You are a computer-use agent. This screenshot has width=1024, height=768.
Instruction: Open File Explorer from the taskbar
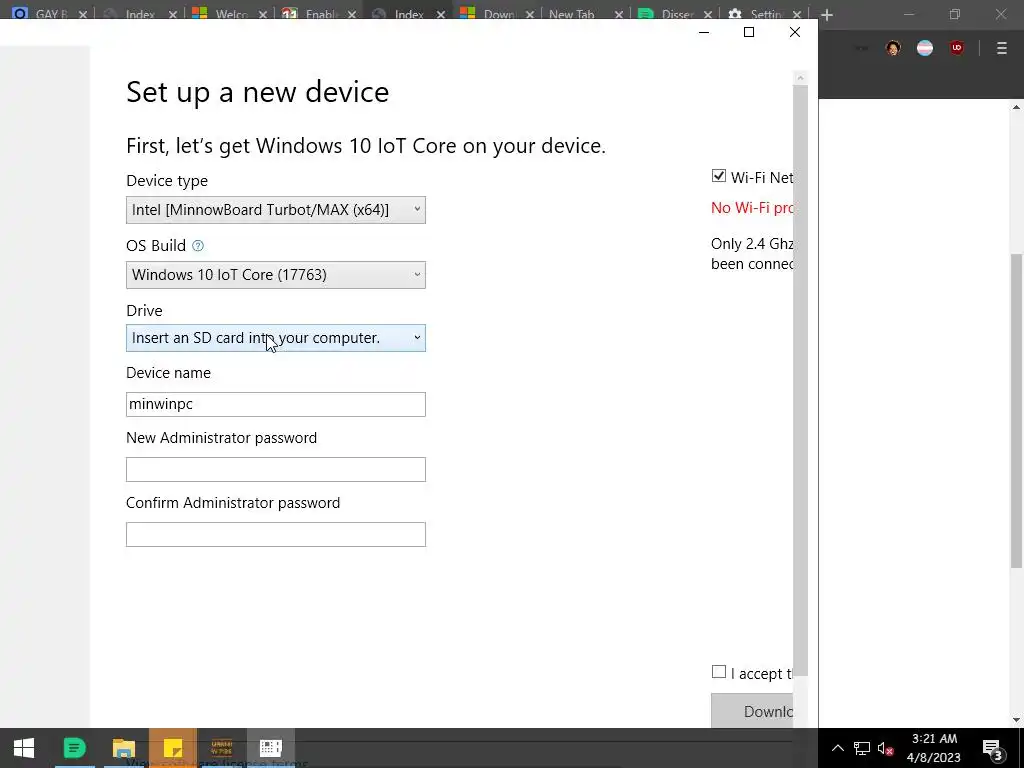point(123,748)
